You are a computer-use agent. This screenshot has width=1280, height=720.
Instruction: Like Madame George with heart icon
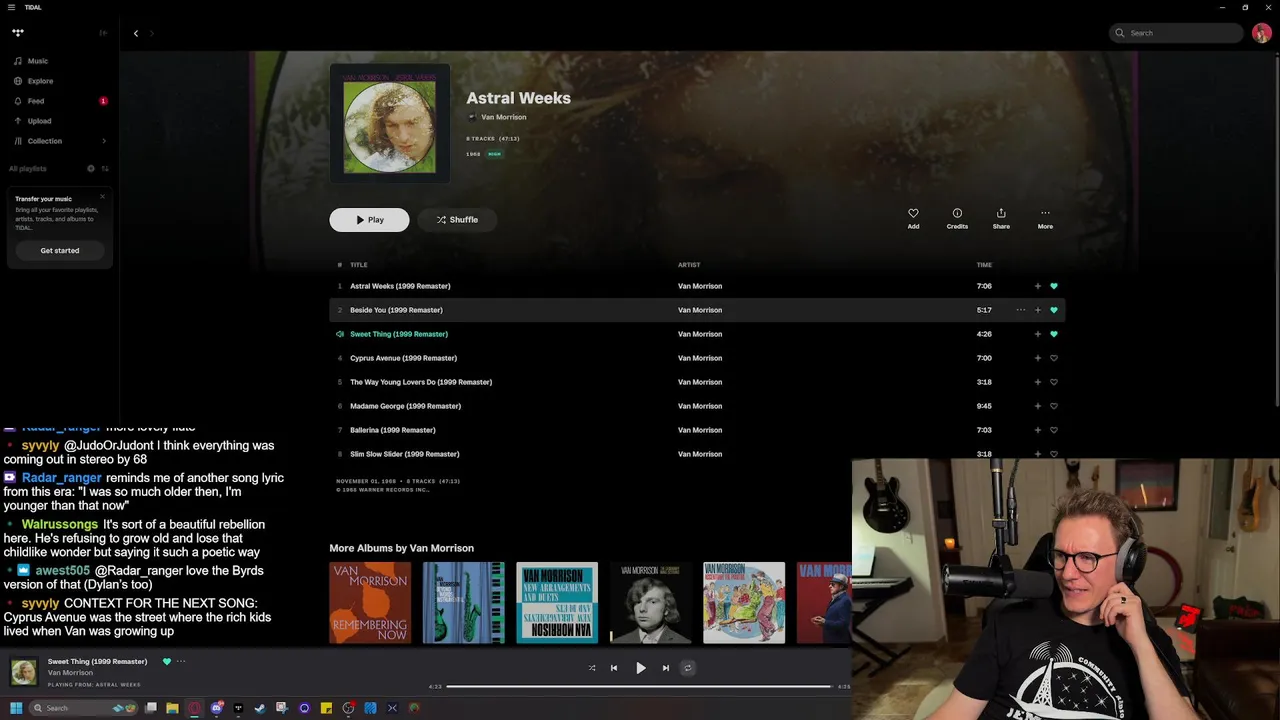pyautogui.click(x=1053, y=406)
